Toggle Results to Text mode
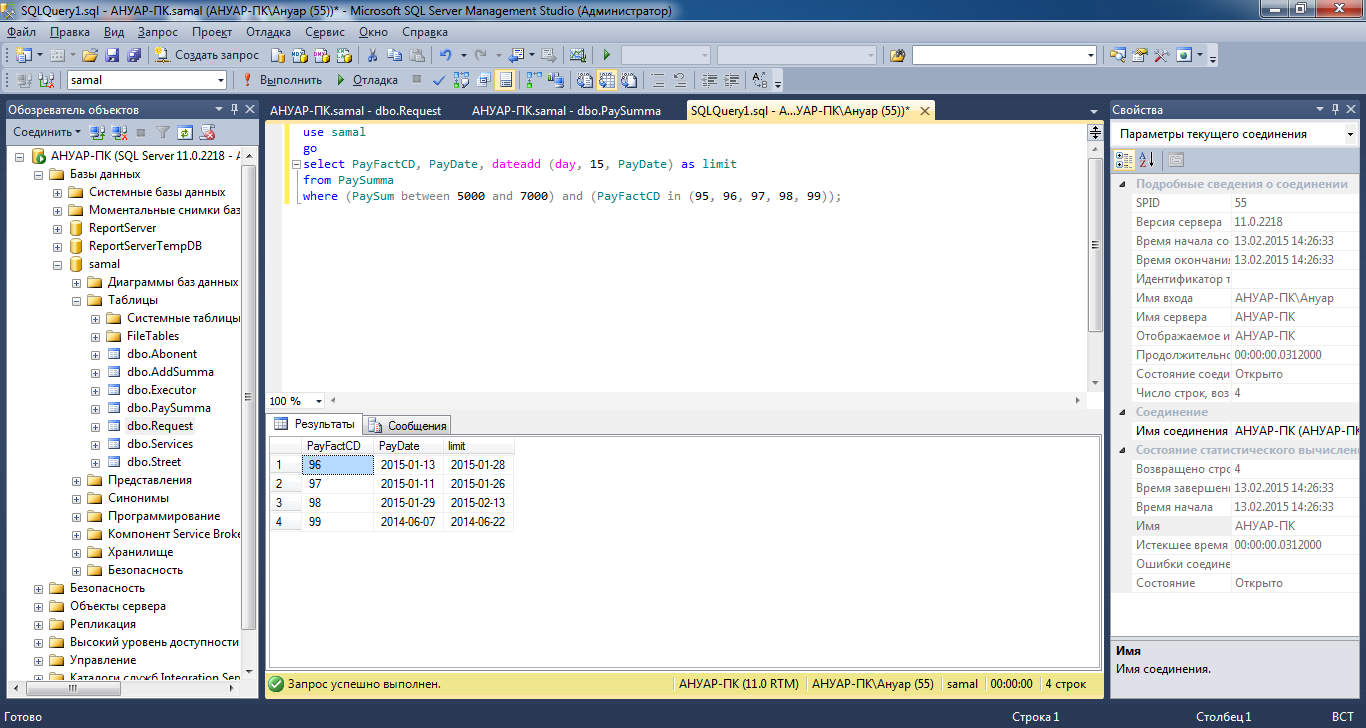This screenshot has height=728, width=1366. 583,80
